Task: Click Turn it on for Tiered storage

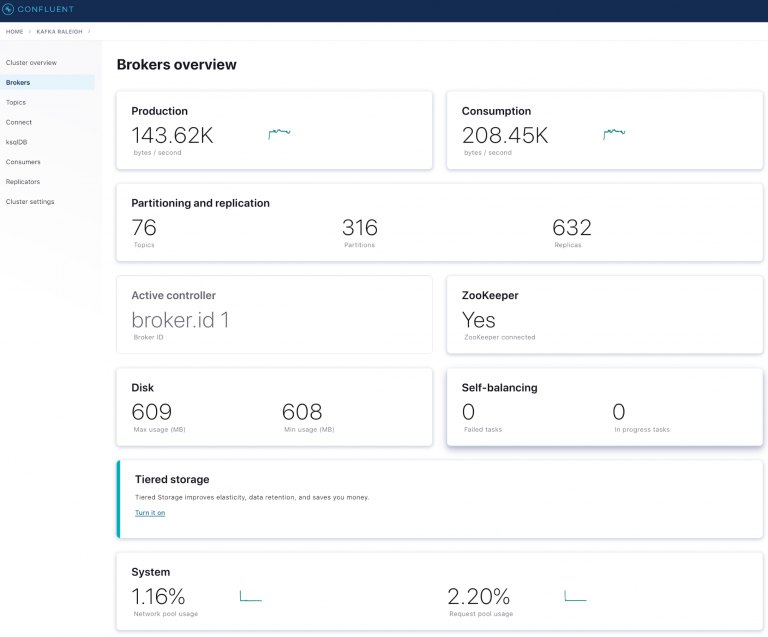Action: point(150,513)
